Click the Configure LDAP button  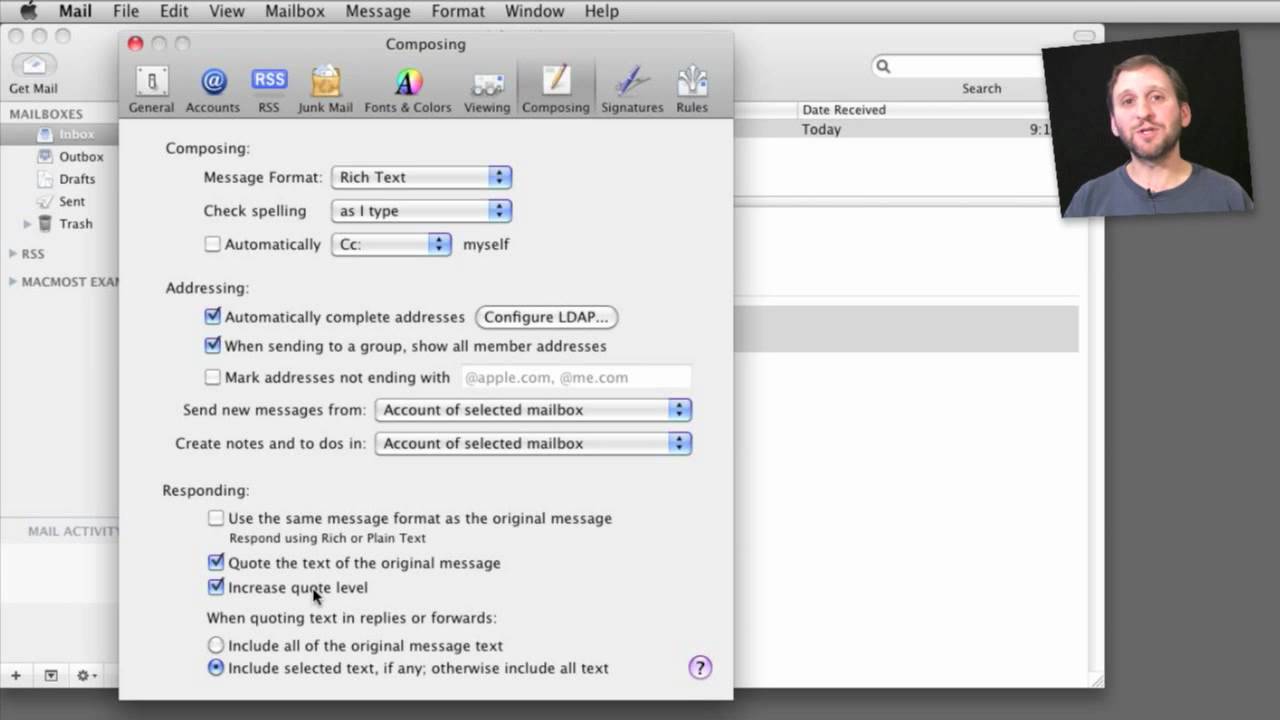(546, 317)
